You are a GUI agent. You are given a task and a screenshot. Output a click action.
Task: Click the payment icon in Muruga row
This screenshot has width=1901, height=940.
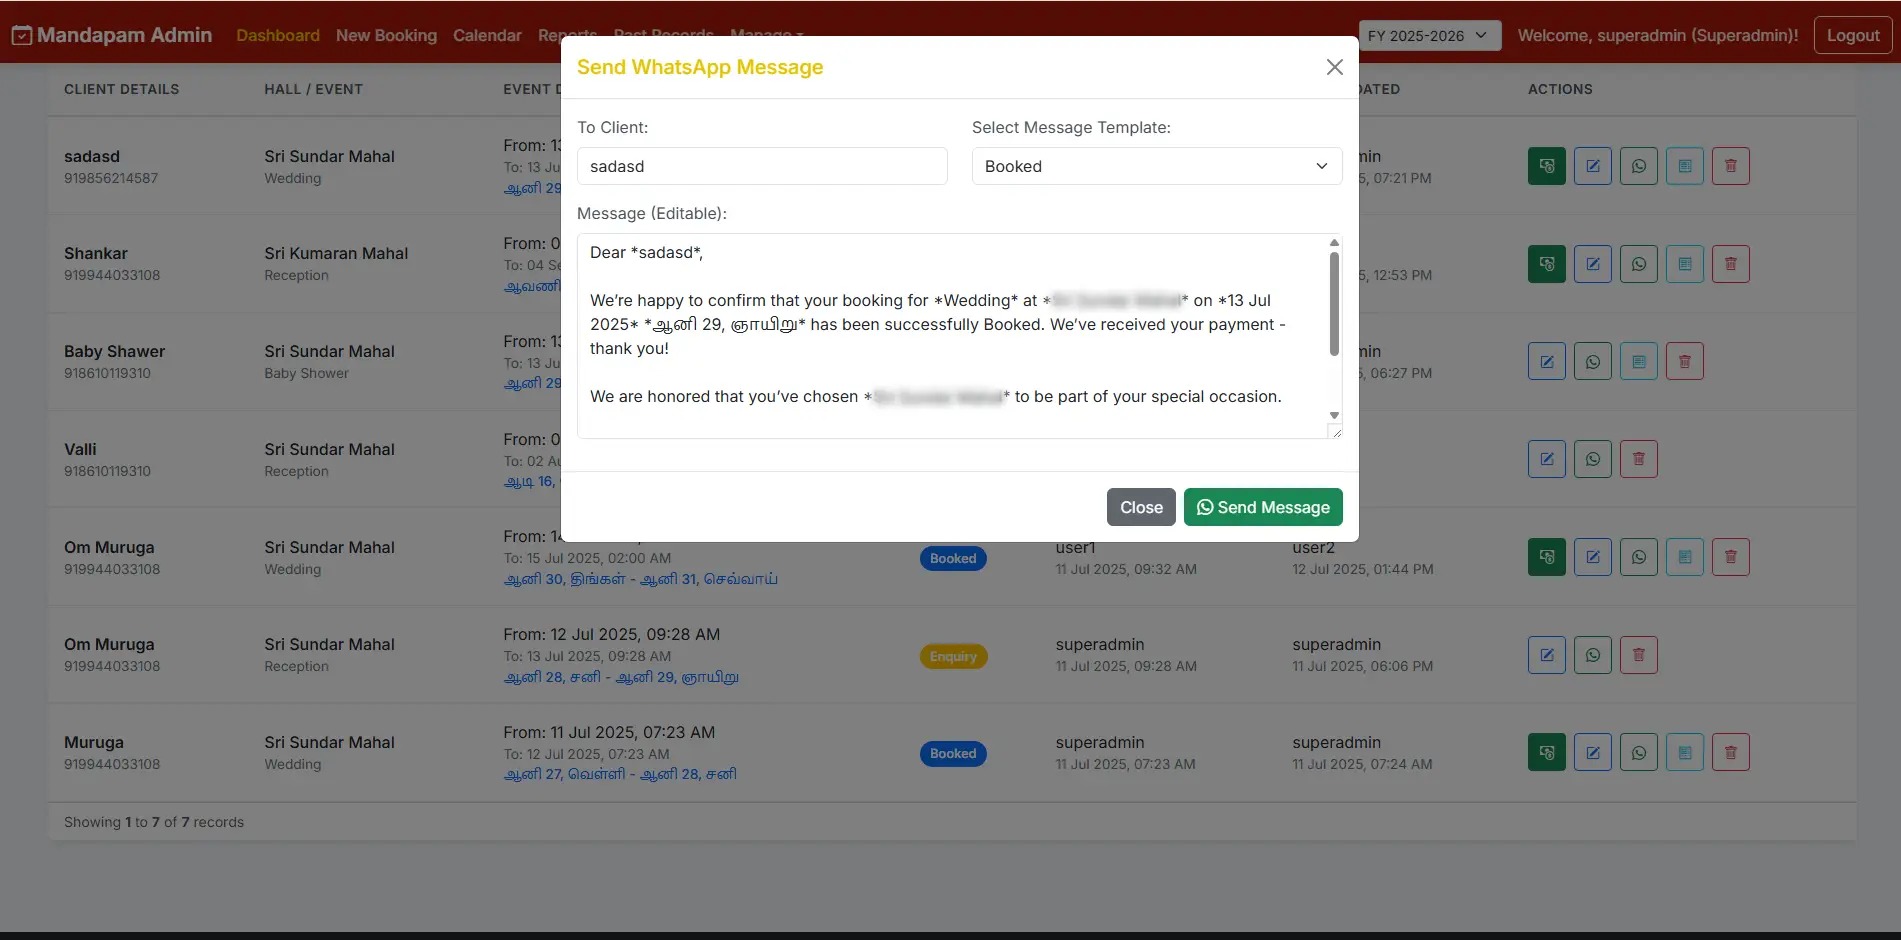(1546, 752)
